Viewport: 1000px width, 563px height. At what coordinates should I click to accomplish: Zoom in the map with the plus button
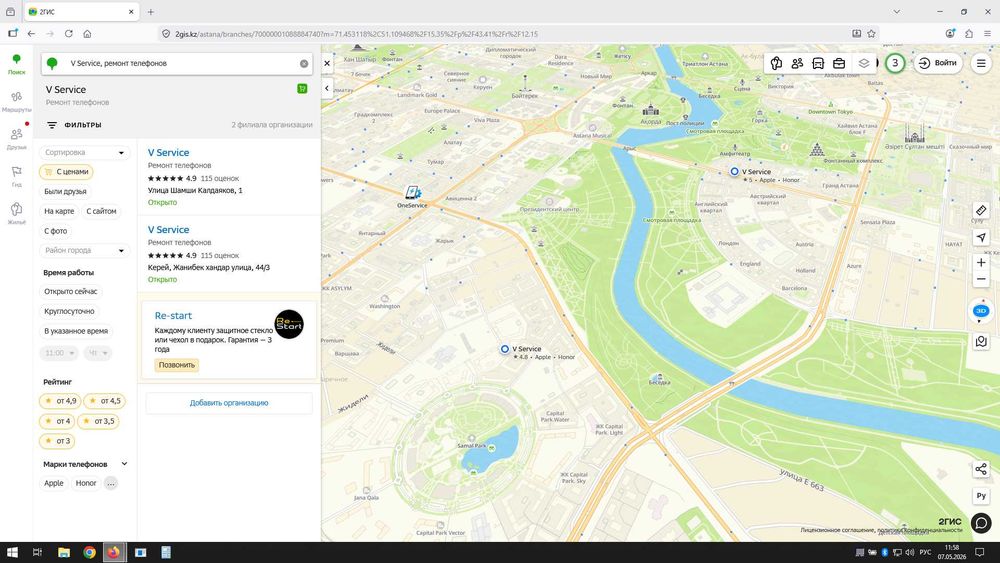981,262
